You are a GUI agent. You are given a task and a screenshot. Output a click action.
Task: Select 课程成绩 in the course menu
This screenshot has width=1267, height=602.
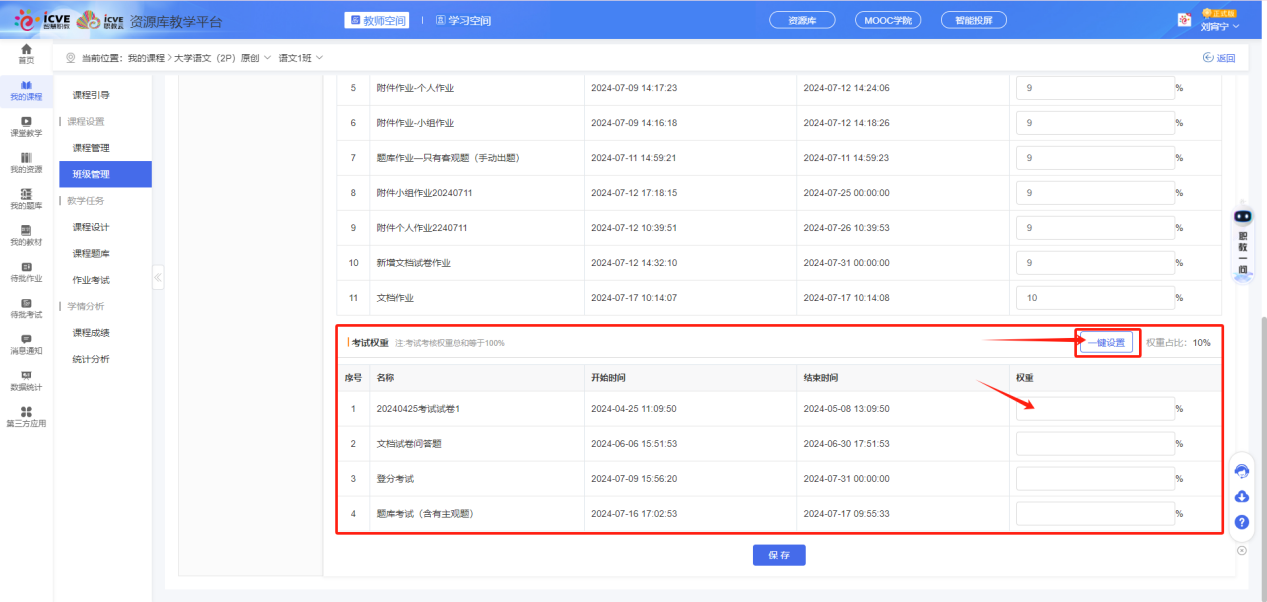[x=91, y=333]
